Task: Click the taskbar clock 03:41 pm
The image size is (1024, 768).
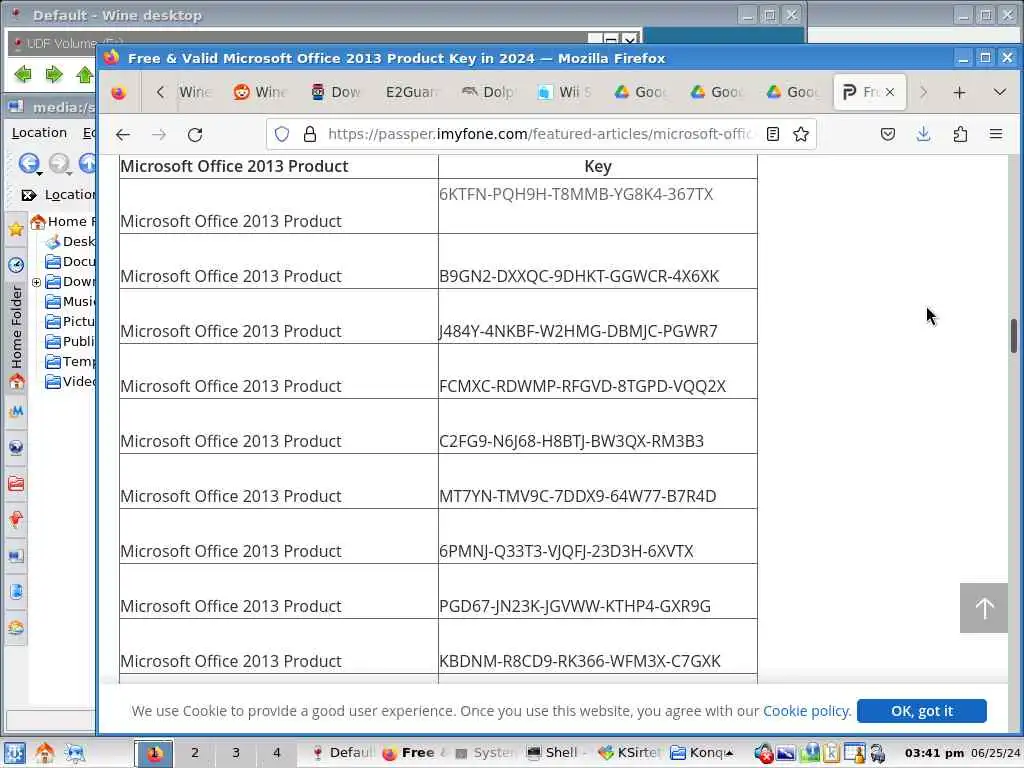Action: tap(934, 753)
